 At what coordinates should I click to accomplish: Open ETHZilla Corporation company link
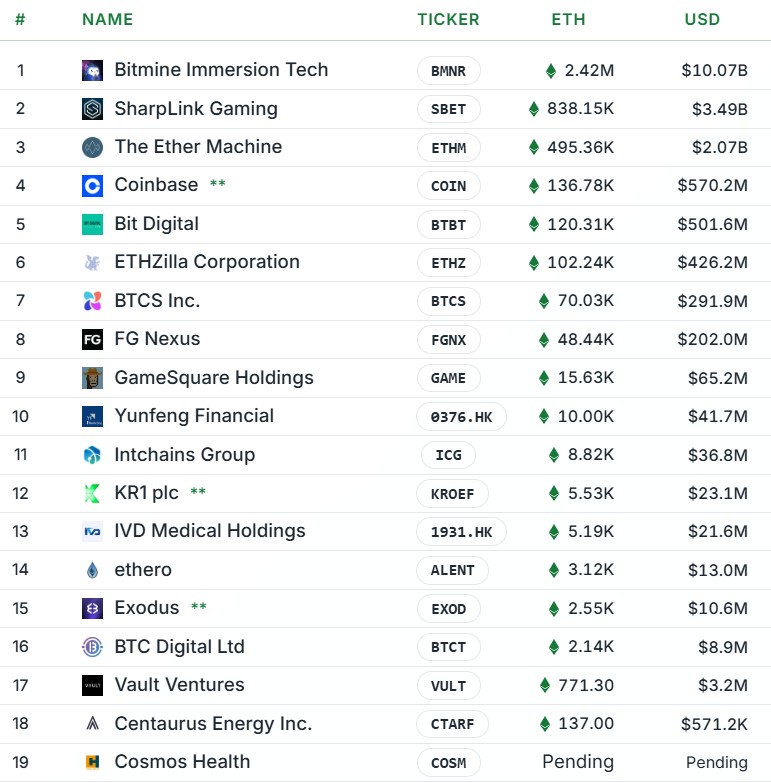pyautogui.click(x=207, y=262)
